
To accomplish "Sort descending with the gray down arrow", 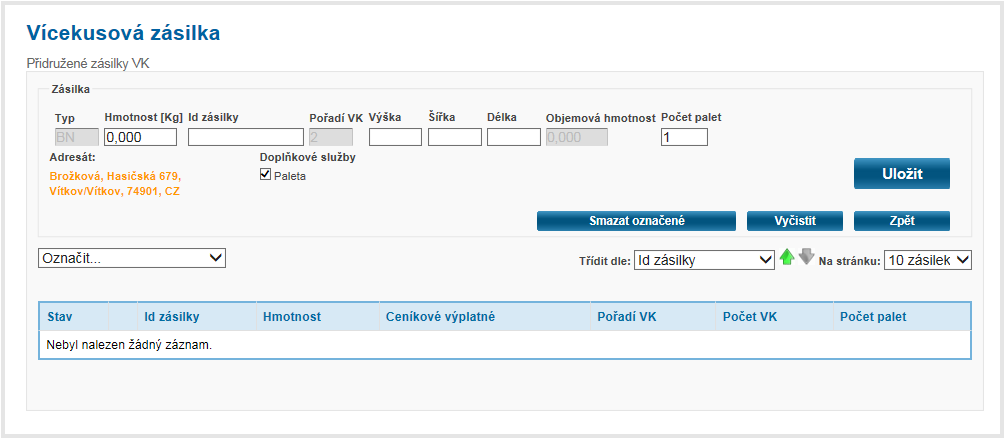I will [x=806, y=257].
